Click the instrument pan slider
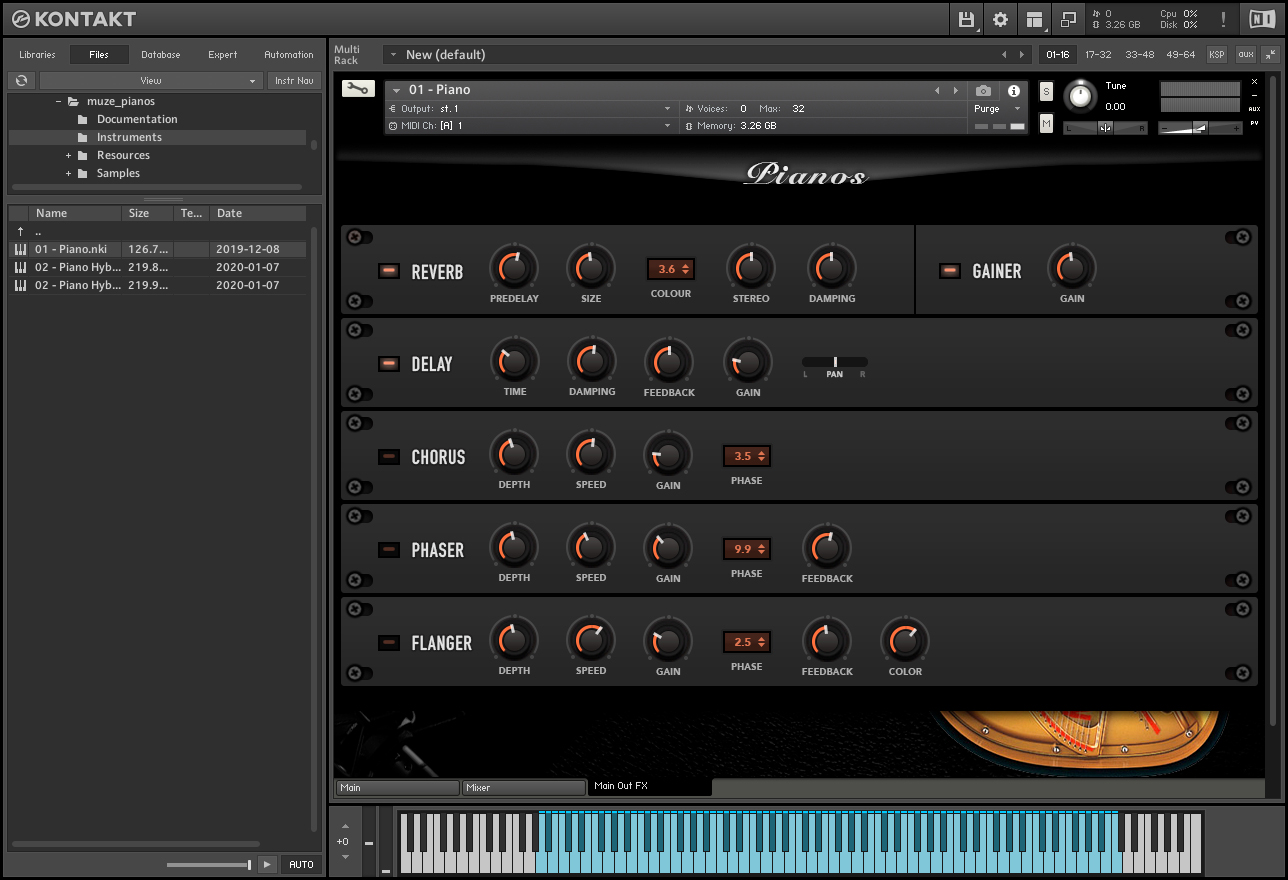Screen dimensions: 1288x880 click(x=1105, y=127)
